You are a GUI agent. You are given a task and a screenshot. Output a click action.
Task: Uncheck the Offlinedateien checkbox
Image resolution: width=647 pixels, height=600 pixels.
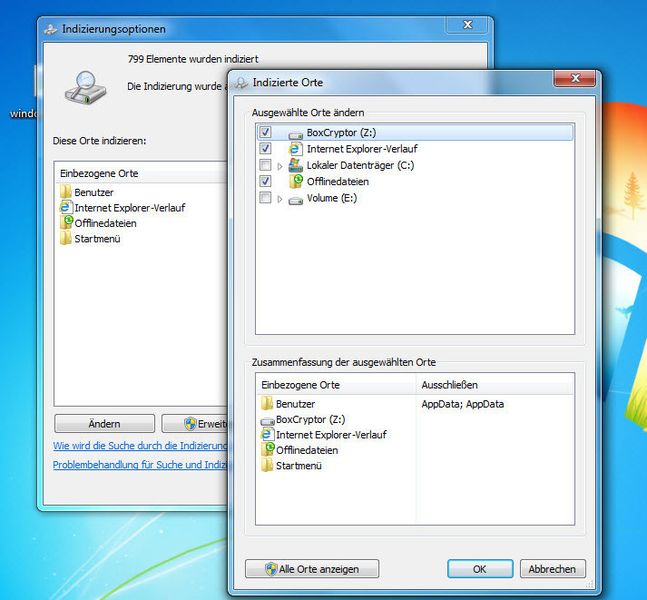click(265, 181)
